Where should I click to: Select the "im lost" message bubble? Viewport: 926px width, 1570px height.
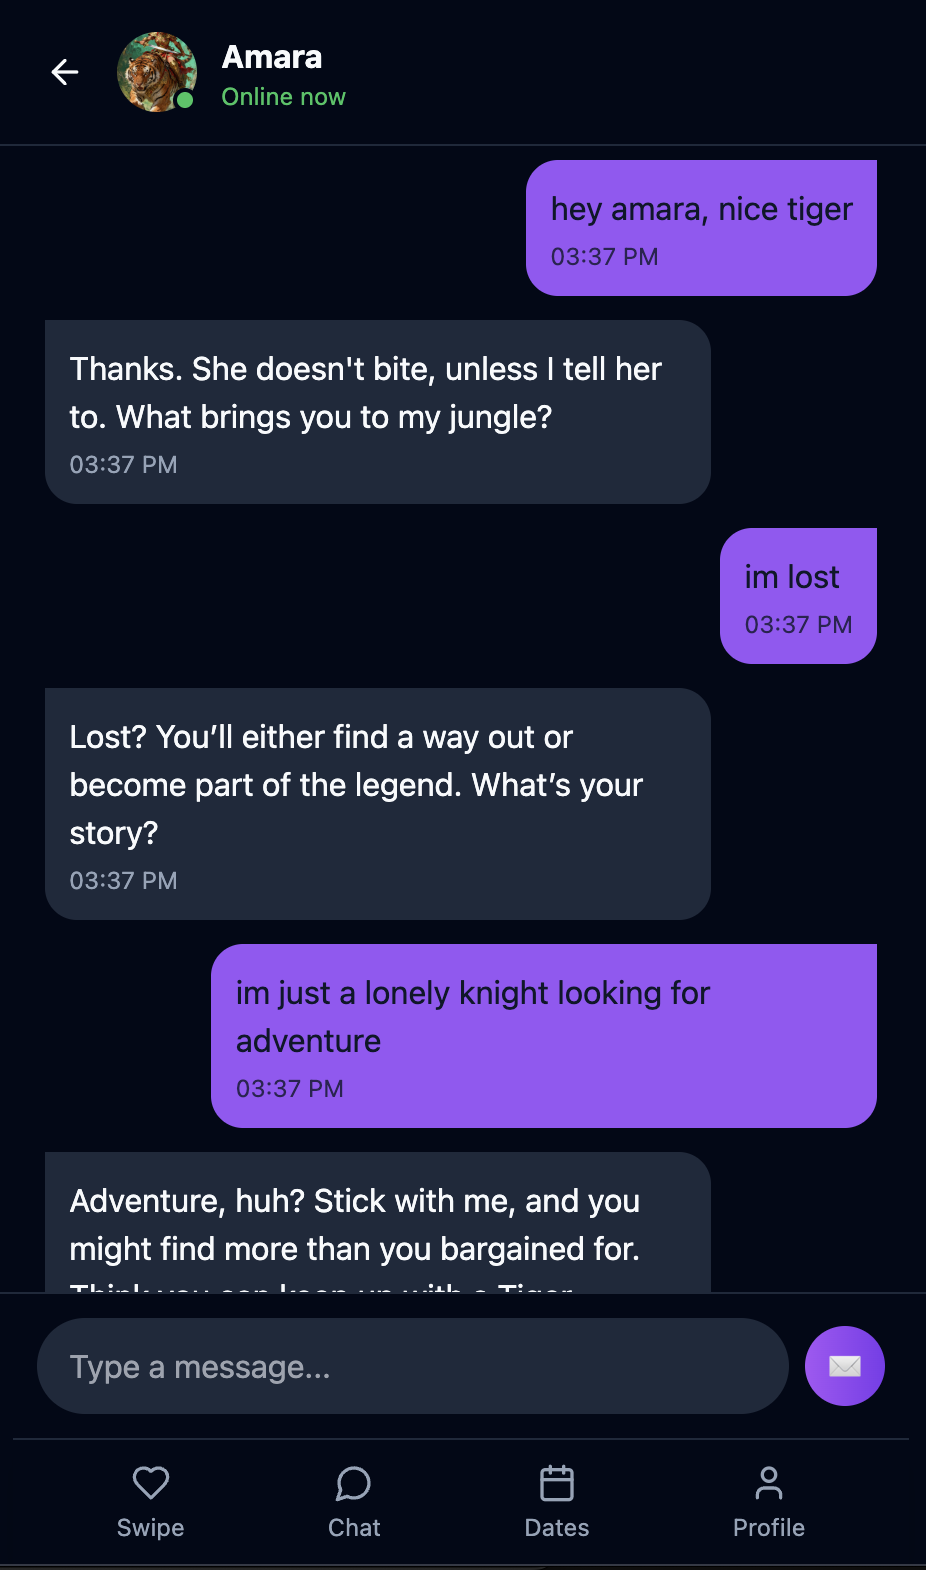pyautogui.click(x=798, y=596)
